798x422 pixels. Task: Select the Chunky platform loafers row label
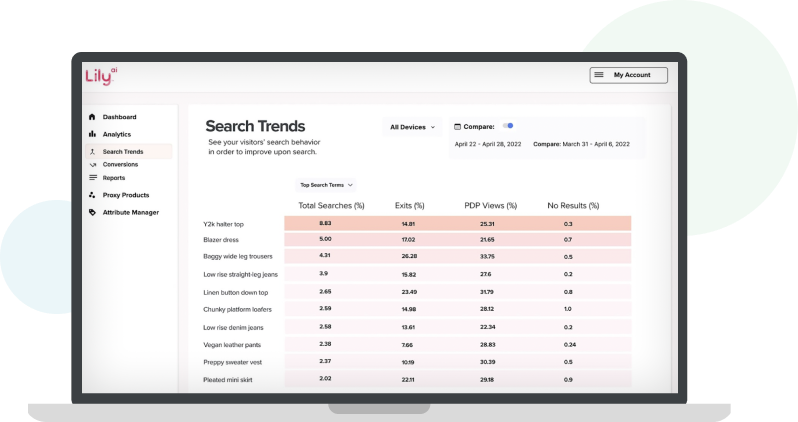[x=237, y=310]
